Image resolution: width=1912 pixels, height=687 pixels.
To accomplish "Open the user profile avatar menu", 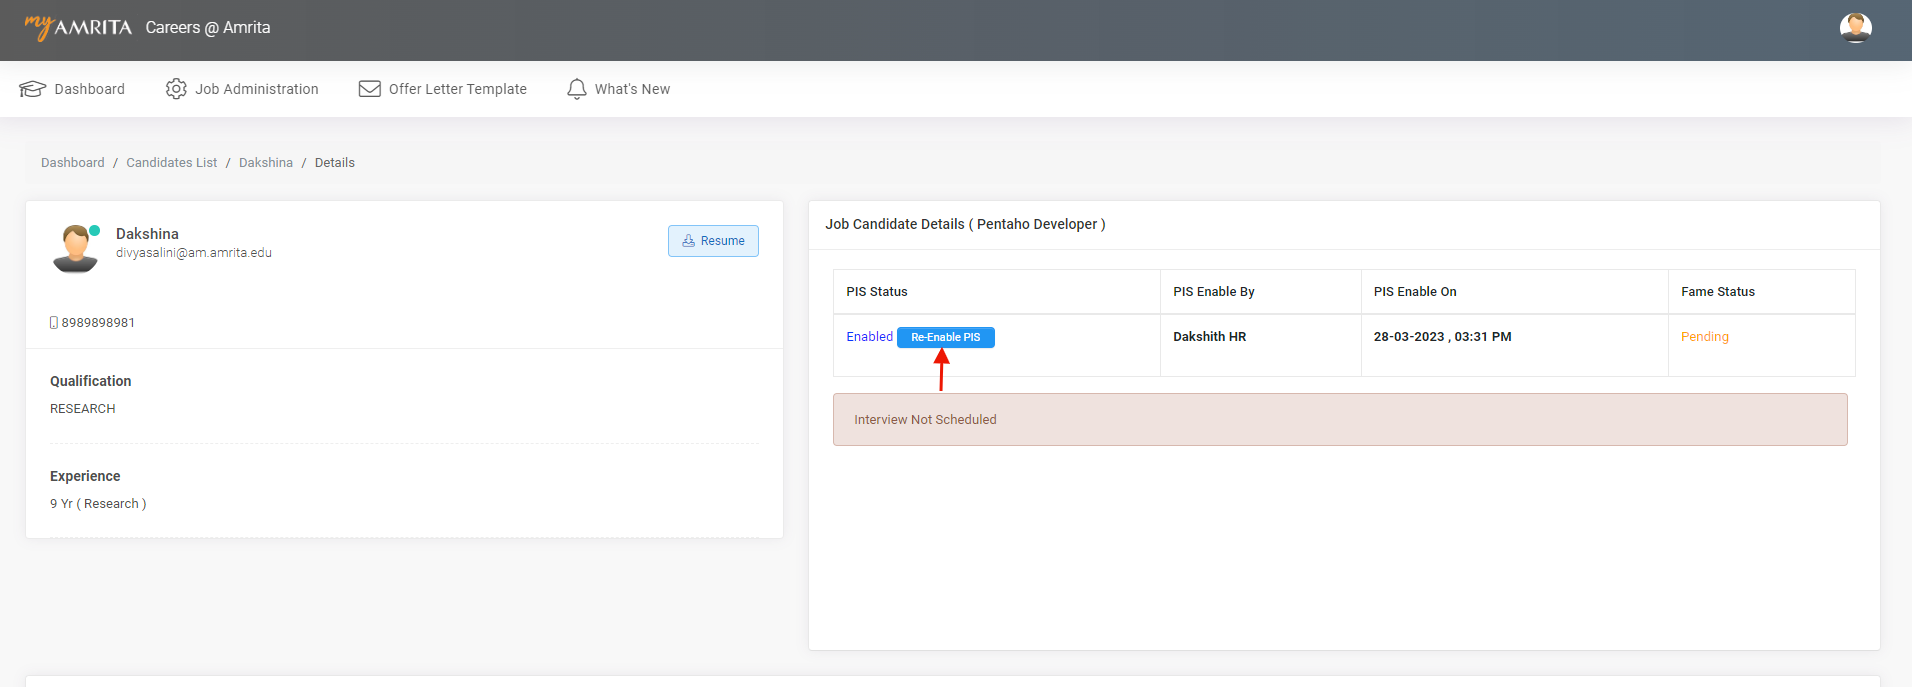I will [1855, 28].
